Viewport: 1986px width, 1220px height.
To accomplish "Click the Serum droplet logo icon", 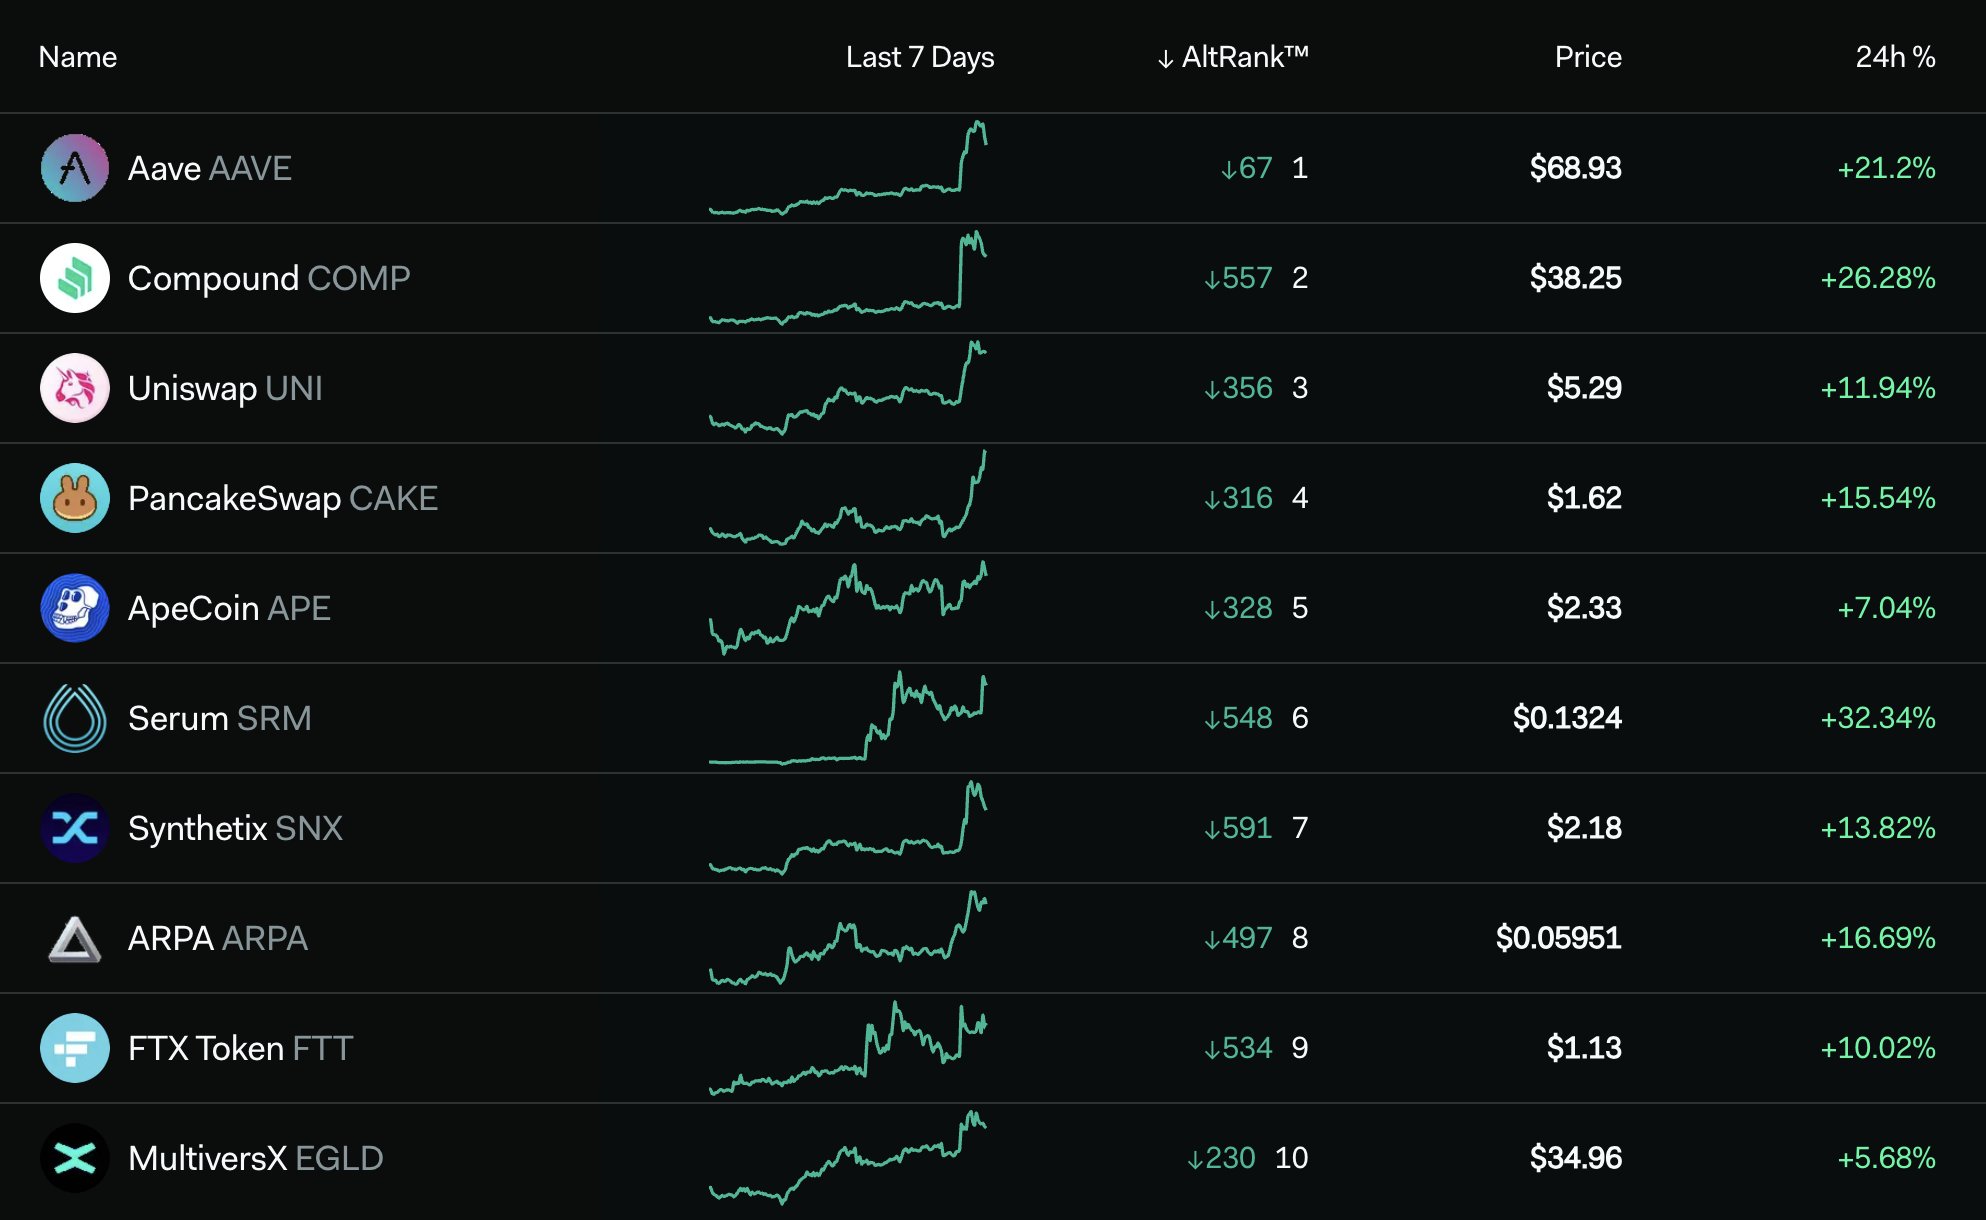I will [x=75, y=718].
